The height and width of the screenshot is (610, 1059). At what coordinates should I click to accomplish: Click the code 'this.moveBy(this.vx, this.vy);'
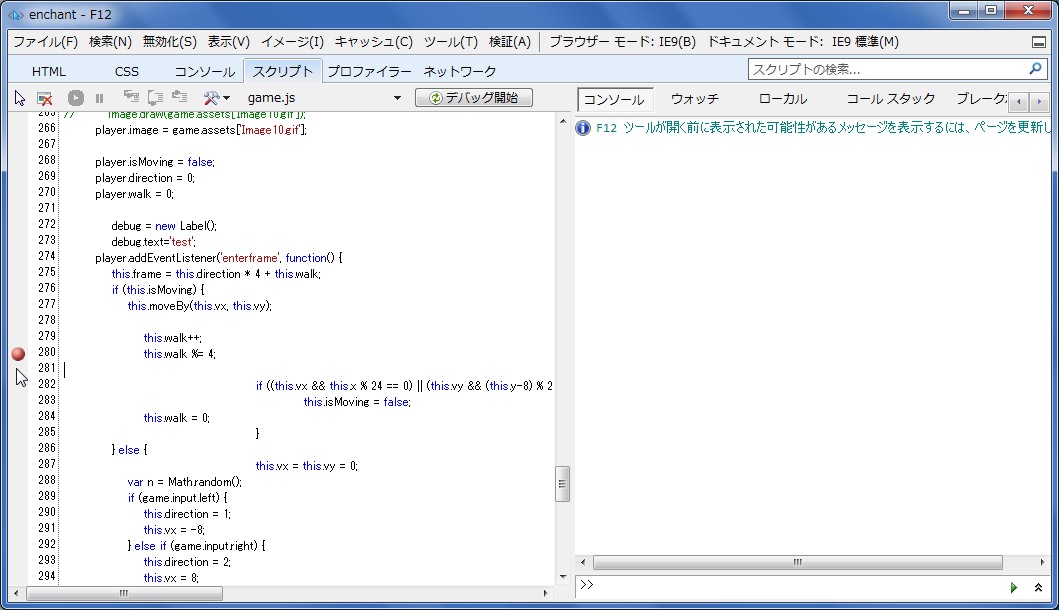[x=200, y=306]
